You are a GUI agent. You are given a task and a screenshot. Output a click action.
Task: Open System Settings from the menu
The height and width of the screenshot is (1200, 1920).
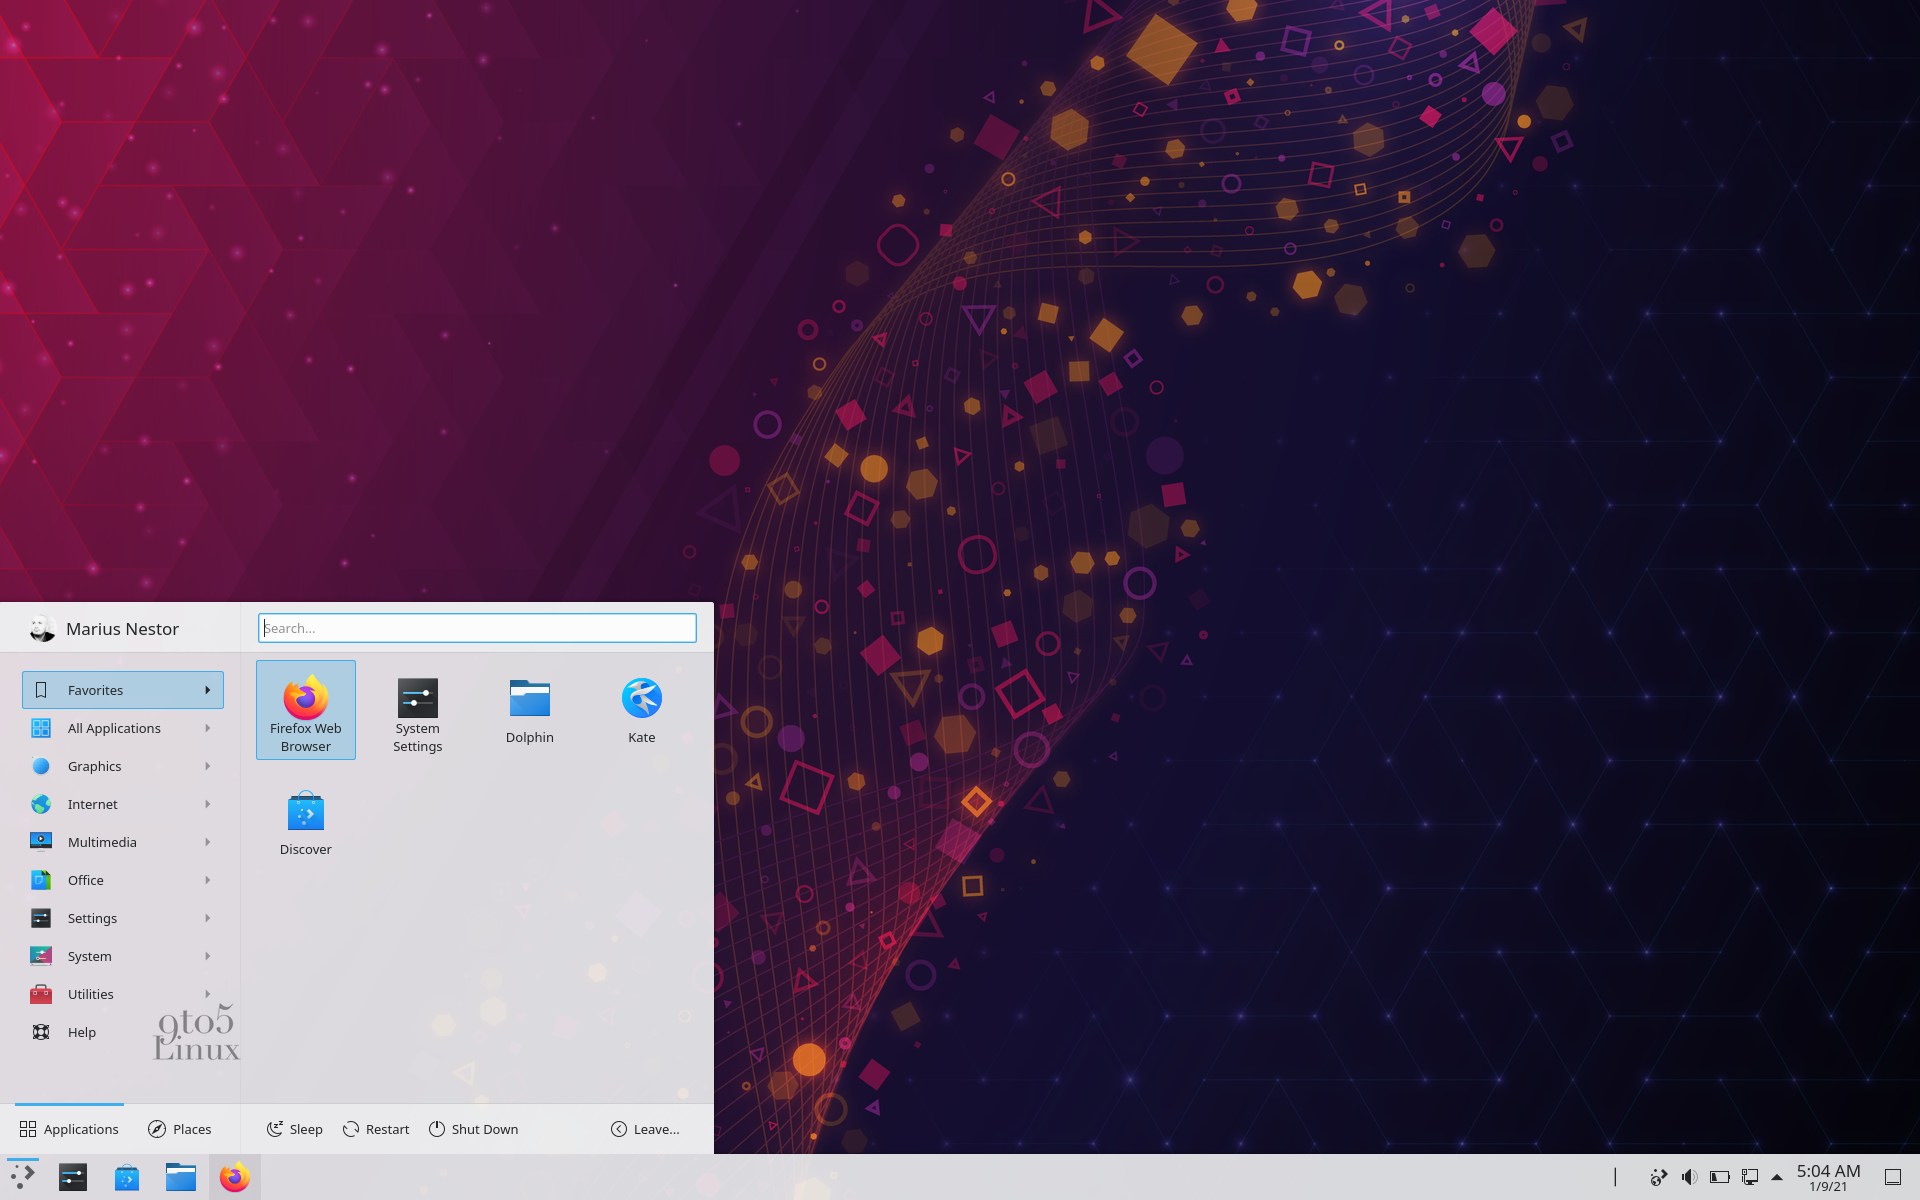[x=417, y=710]
